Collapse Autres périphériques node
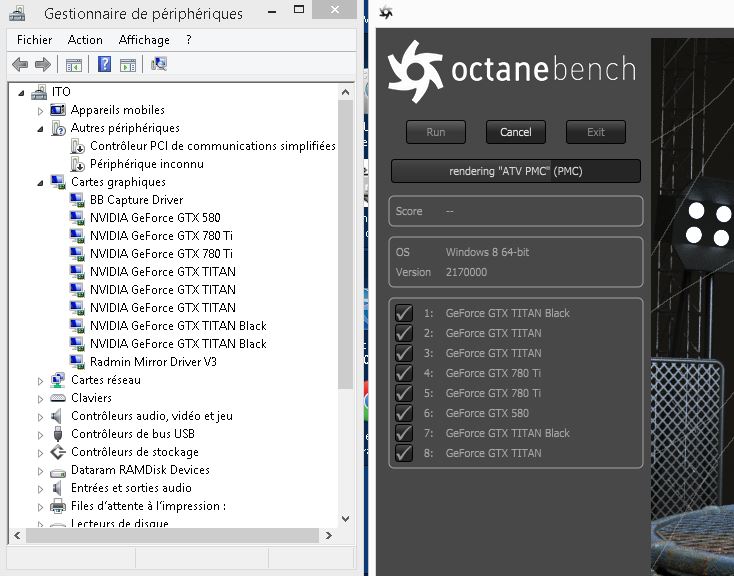734x576 pixels. (40, 129)
